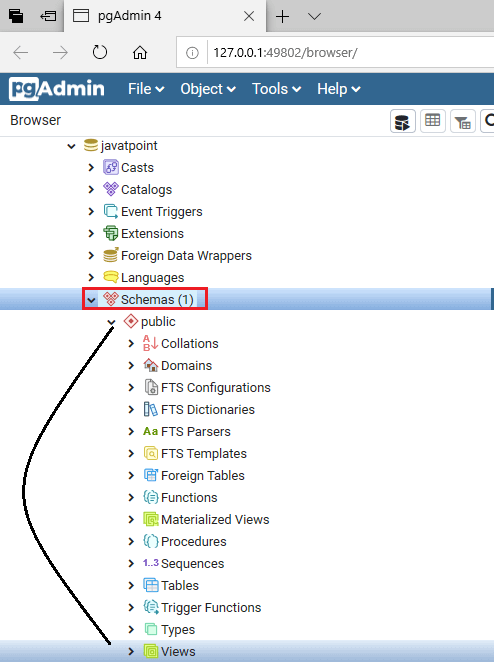Viewport: 494px width, 663px height.
Task: Expand the Functions node chevron
Action: (x=131, y=497)
